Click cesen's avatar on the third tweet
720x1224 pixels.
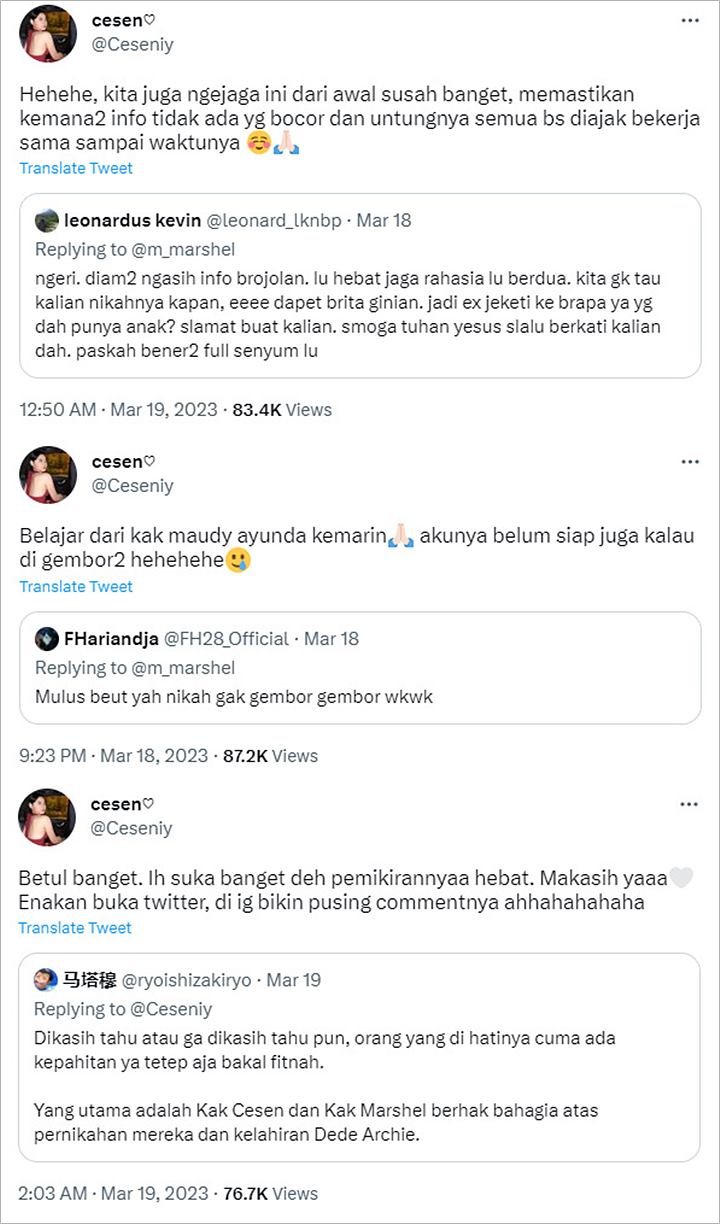(x=48, y=817)
